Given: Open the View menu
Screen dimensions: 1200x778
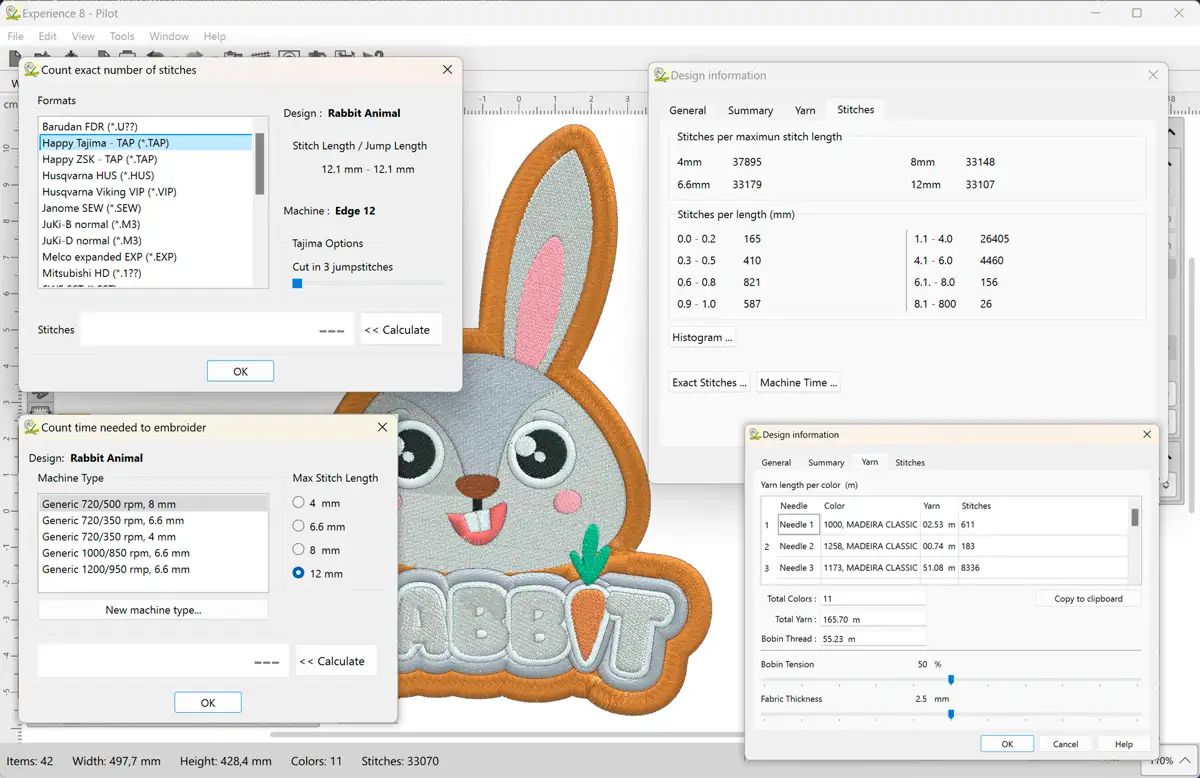Looking at the screenshot, I should [x=83, y=36].
